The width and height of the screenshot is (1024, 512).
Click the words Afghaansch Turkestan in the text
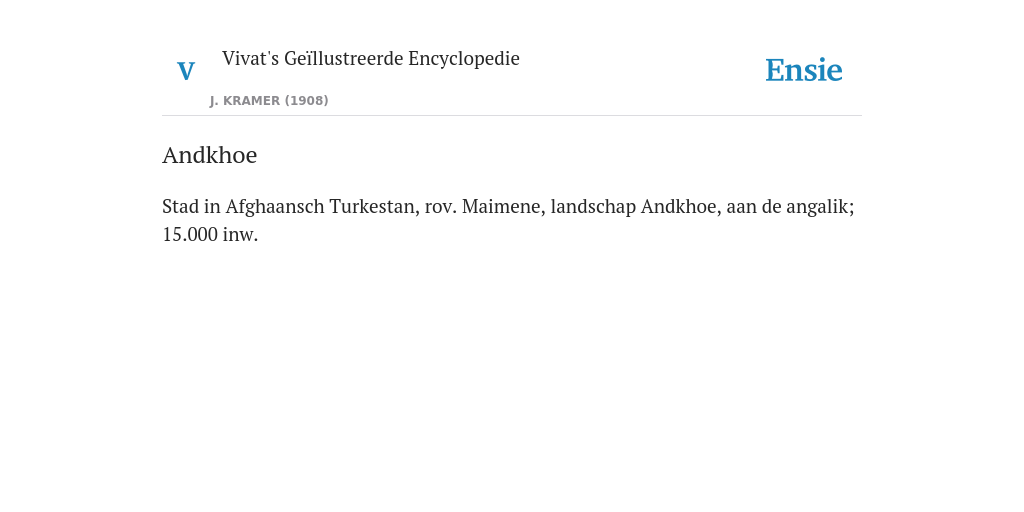click(x=321, y=206)
